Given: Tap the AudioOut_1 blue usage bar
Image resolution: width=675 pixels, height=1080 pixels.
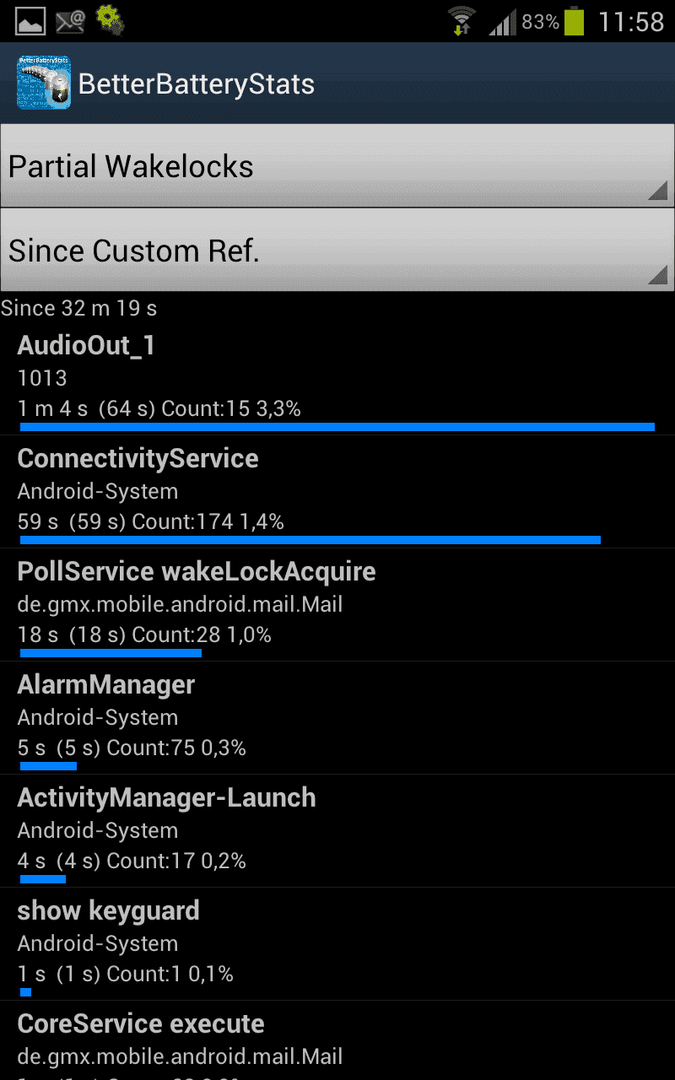Looking at the screenshot, I should [338, 427].
